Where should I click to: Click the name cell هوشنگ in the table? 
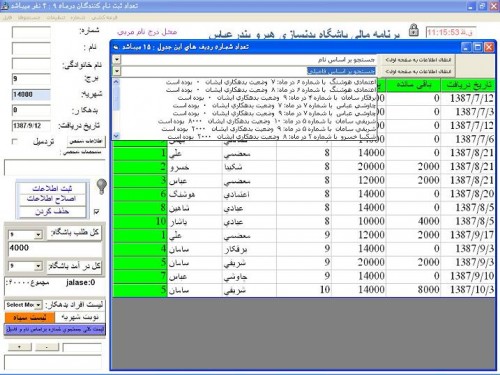(195, 194)
